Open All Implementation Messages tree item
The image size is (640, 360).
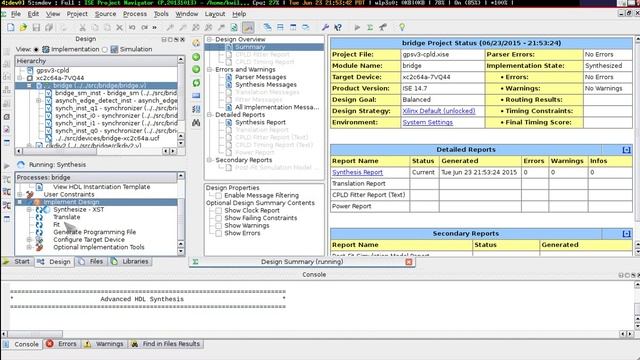277,107
